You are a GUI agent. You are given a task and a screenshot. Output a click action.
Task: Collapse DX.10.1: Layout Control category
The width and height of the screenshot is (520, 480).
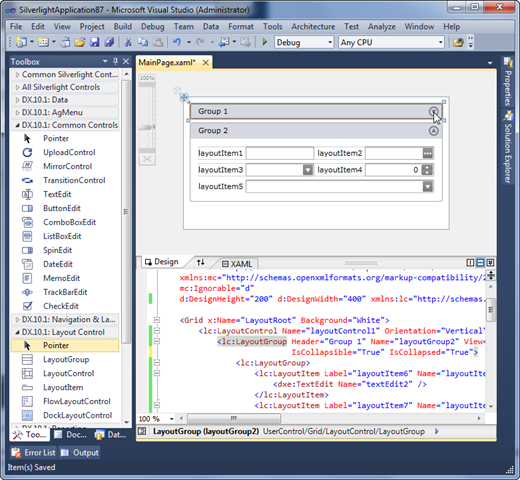[x=17, y=332]
